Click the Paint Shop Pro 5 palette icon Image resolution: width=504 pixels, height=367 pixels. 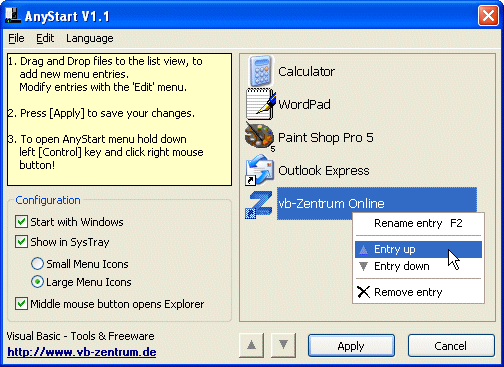260,137
